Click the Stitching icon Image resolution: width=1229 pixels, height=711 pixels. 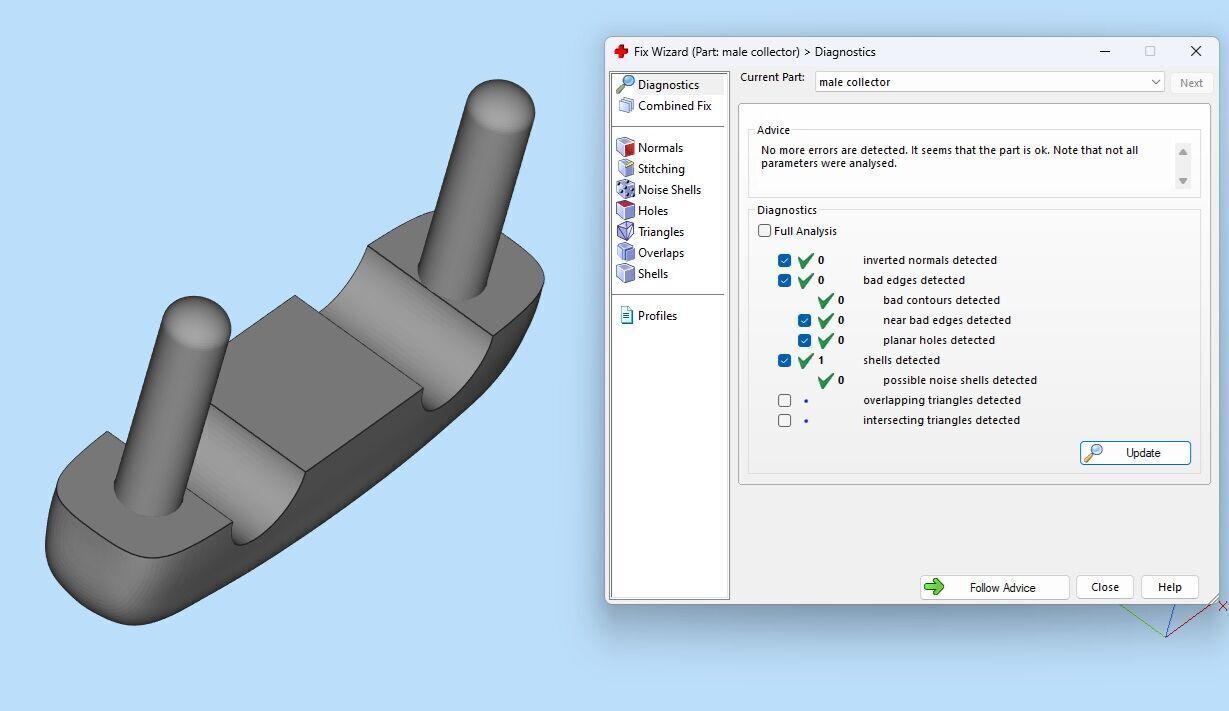[x=626, y=168]
